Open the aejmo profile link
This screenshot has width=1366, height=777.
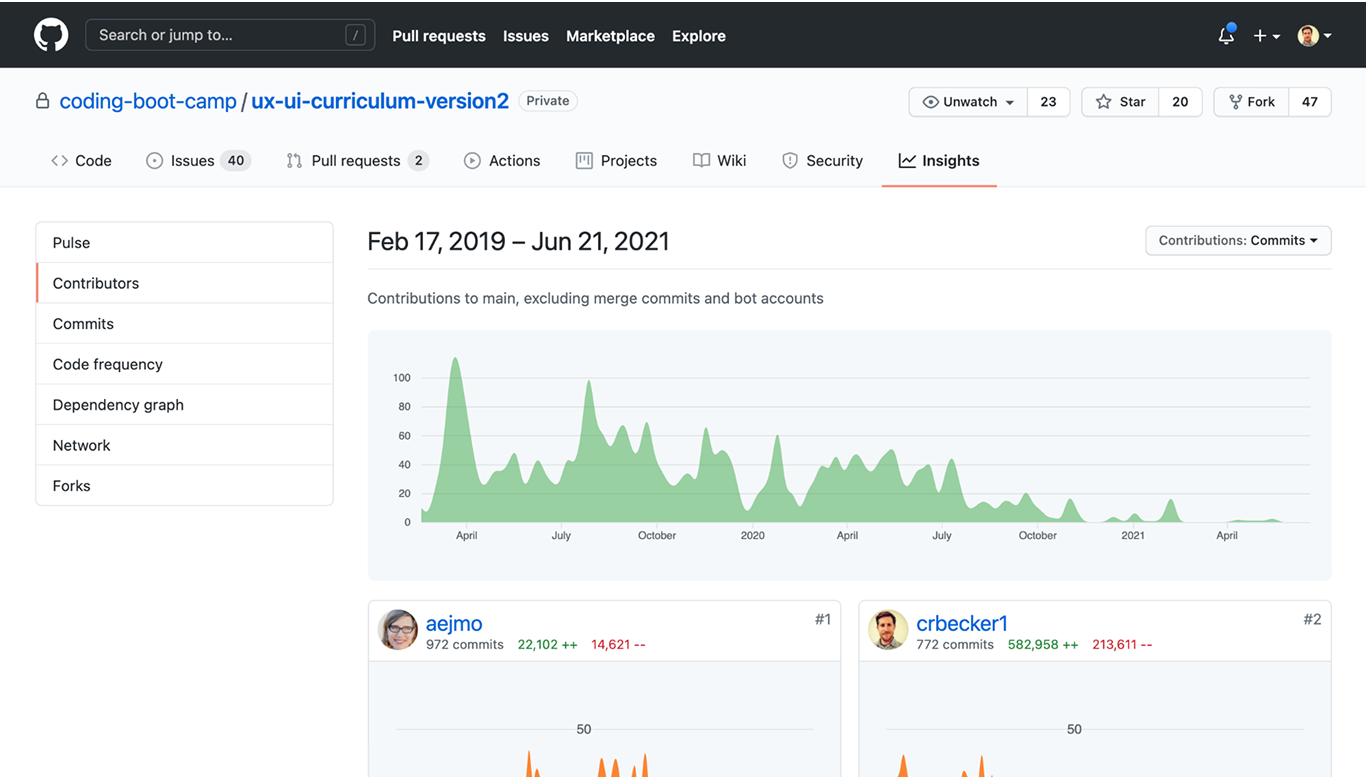(454, 623)
